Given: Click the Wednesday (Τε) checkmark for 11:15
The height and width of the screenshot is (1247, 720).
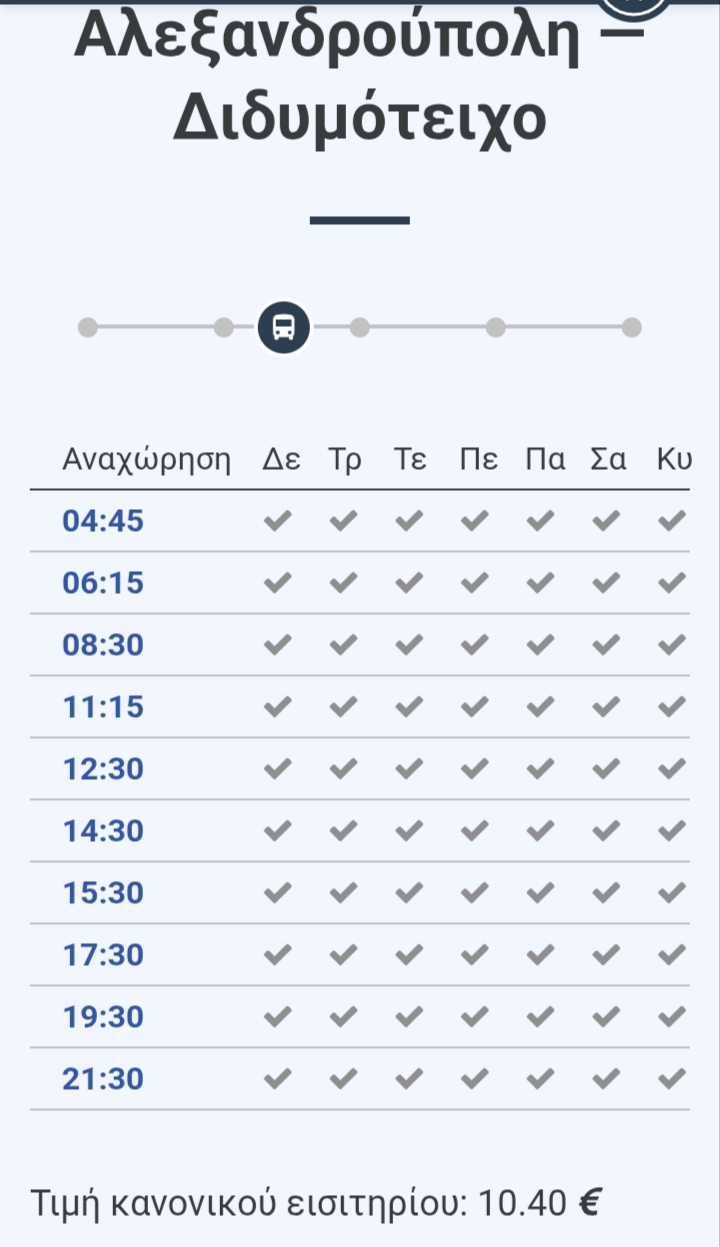Looking at the screenshot, I should [x=409, y=707].
